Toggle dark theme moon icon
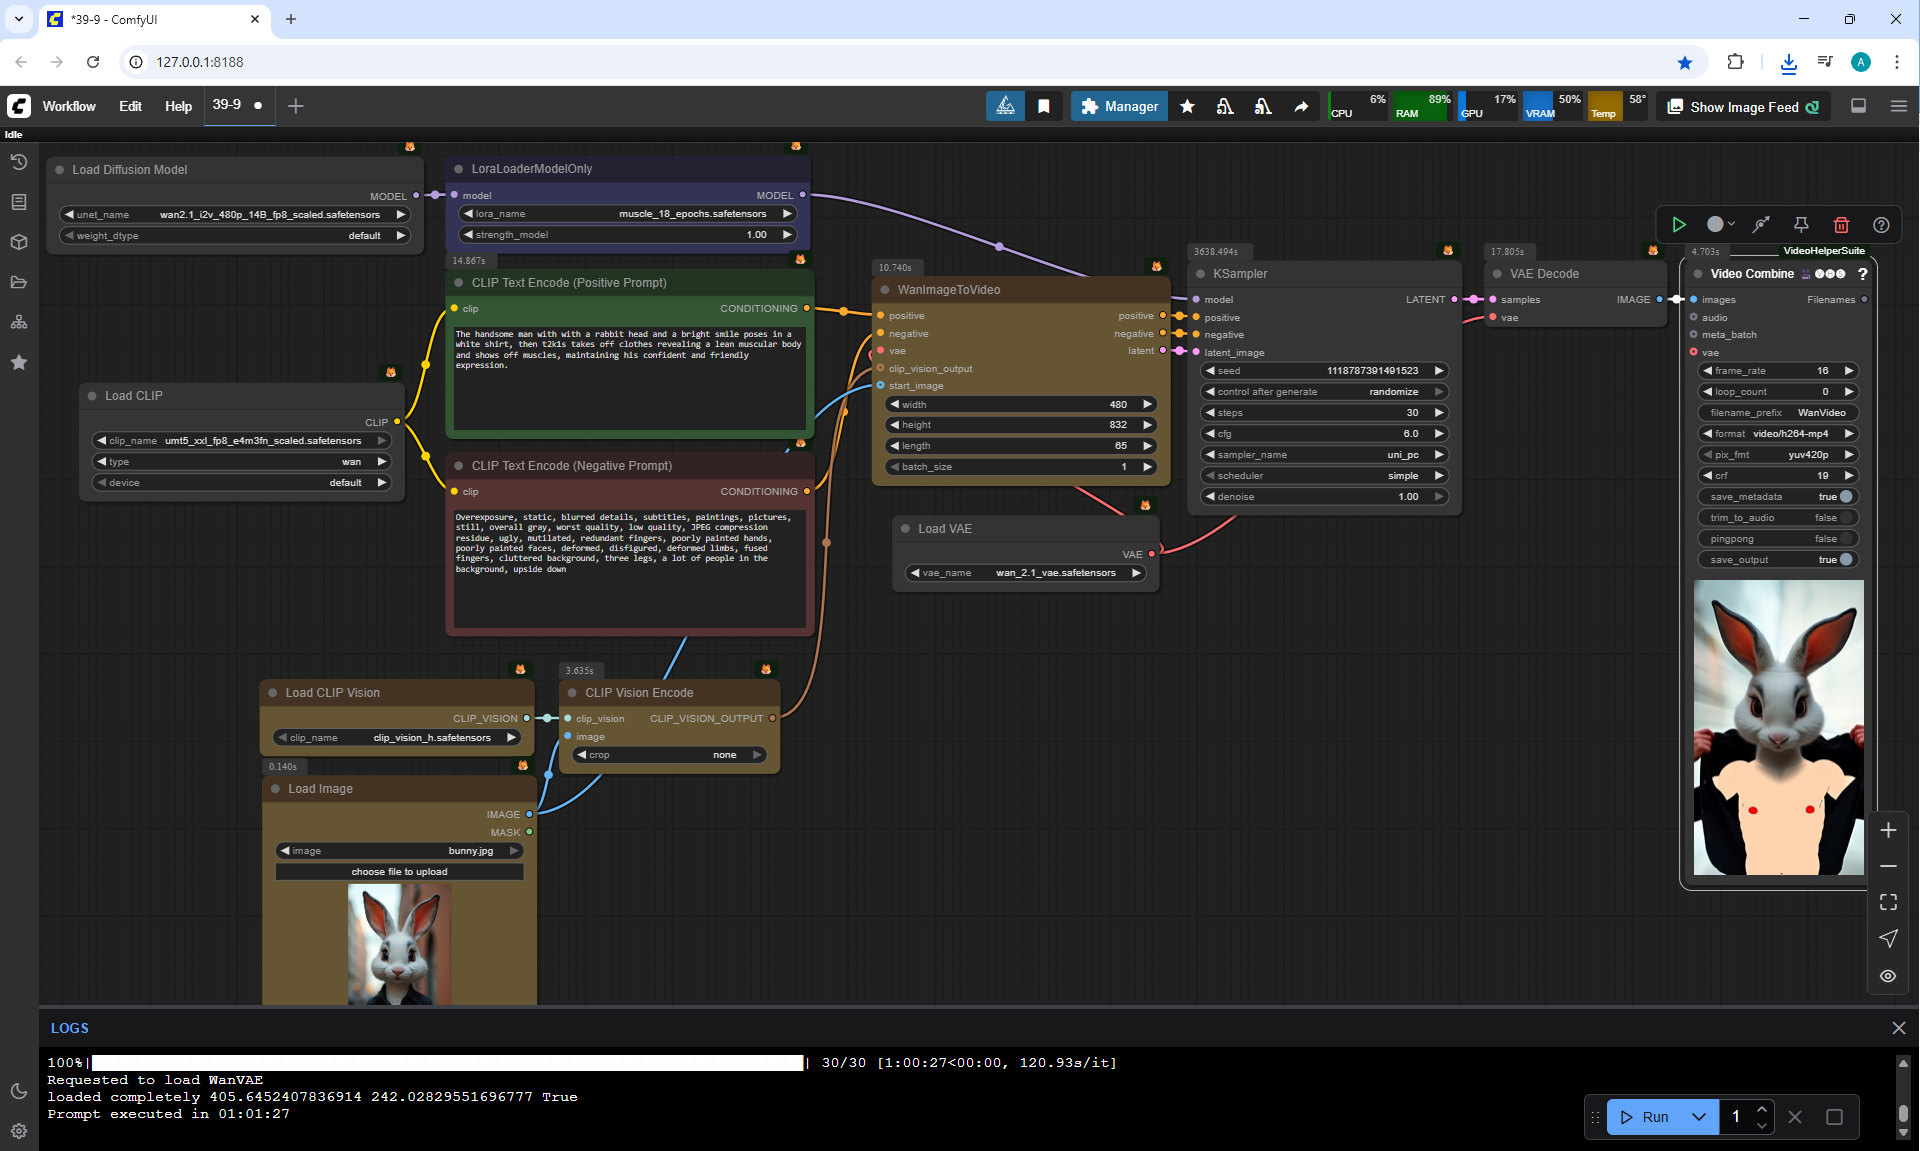The width and height of the screenshot is (1920, 1151). pos(18,1091)
